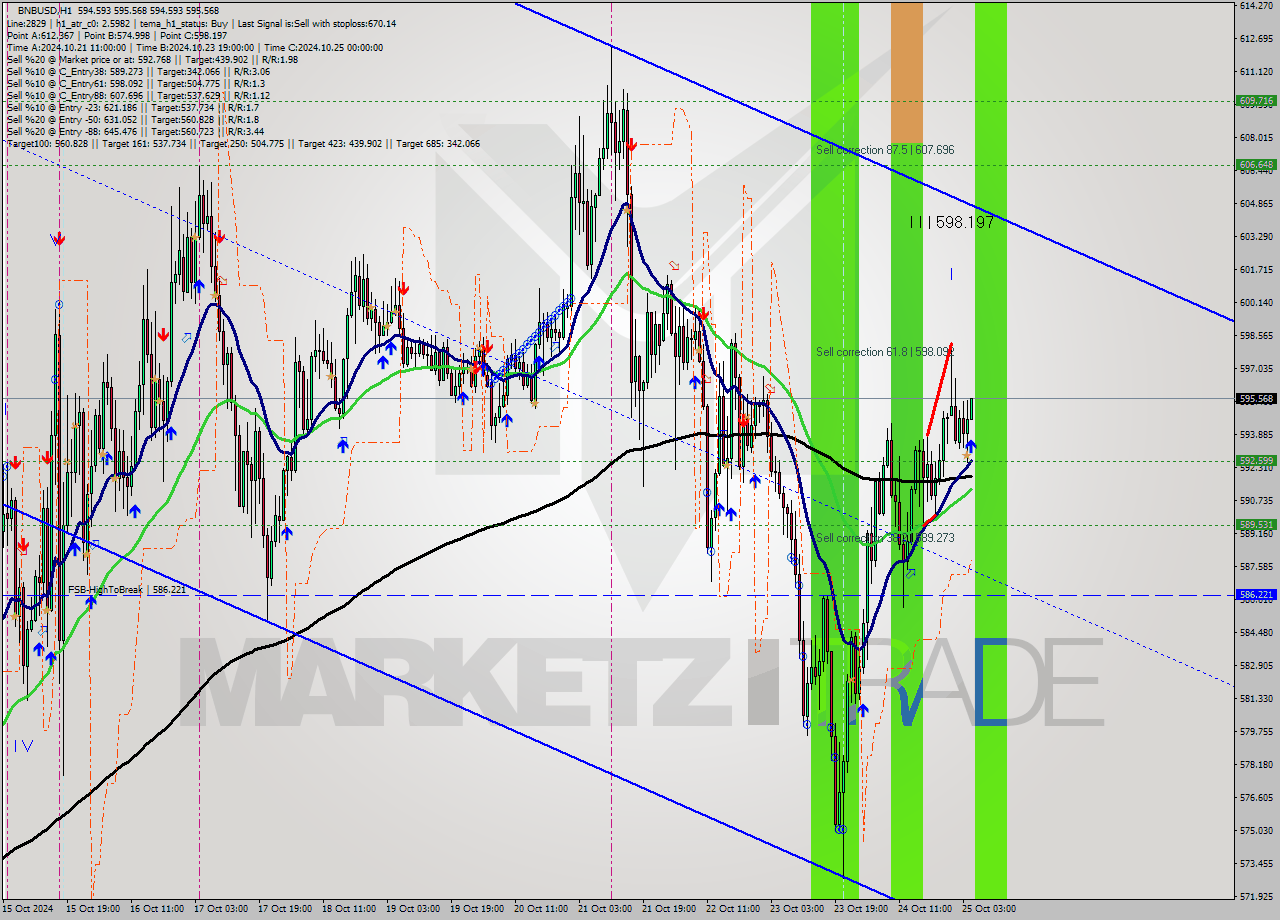This screenshot has height=920, width=1280.
Task: Click the blue 586.221 price tag
Action: (x=1256, y=594)
